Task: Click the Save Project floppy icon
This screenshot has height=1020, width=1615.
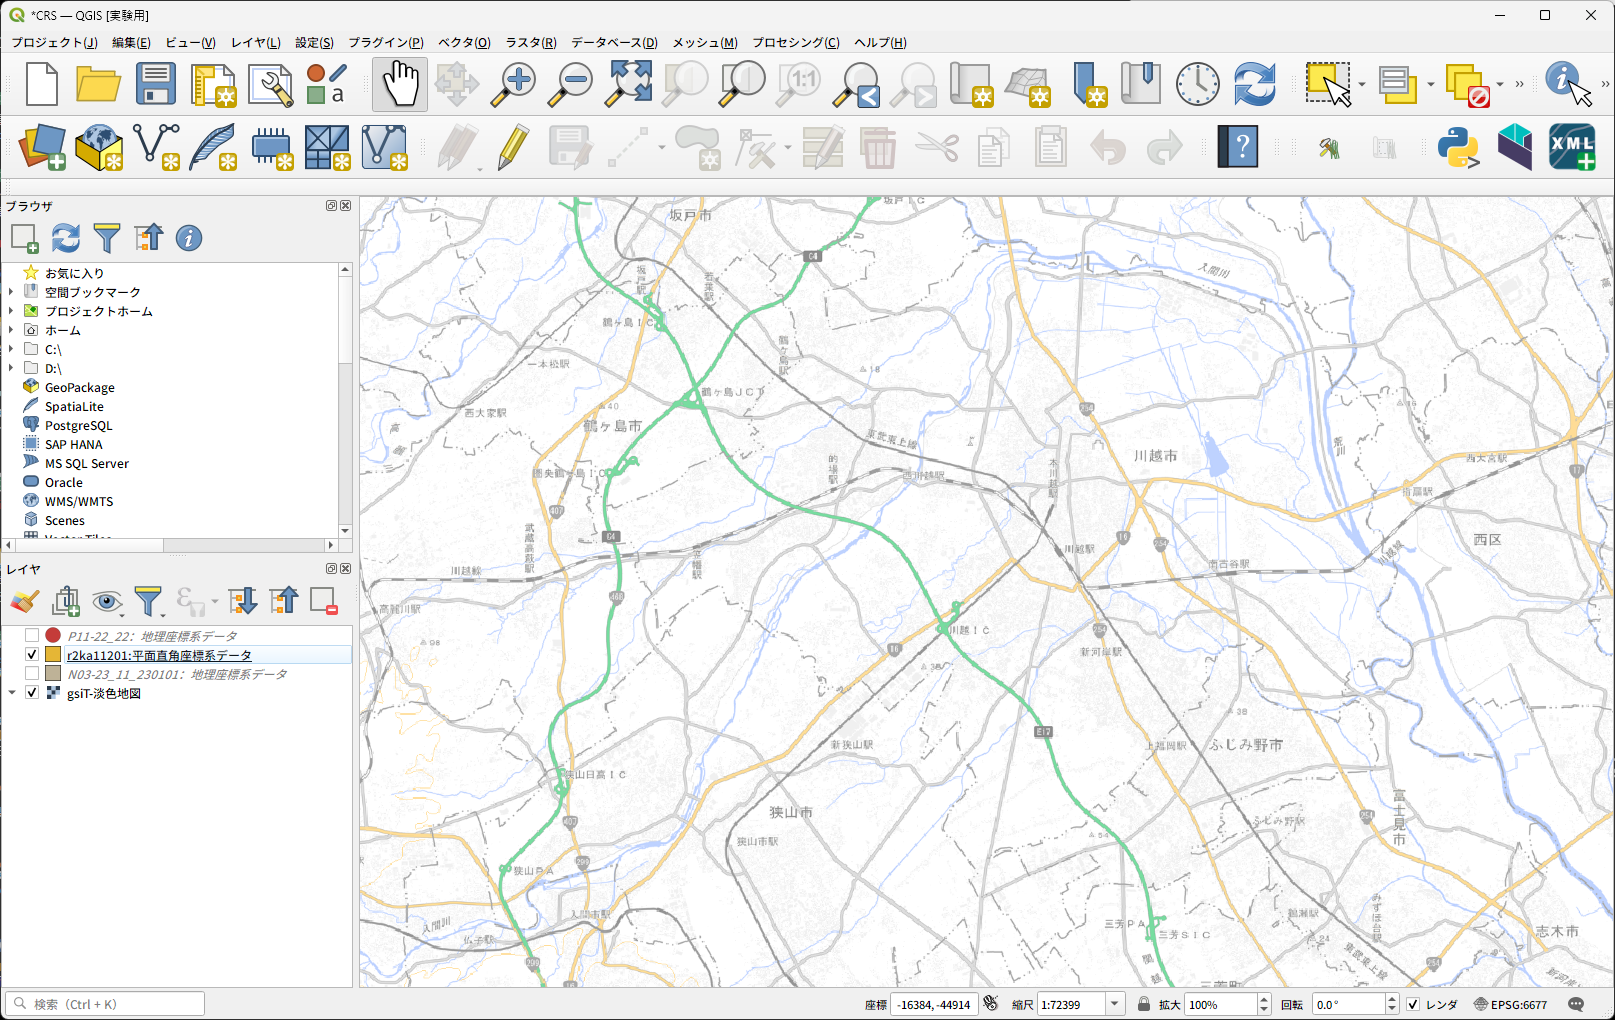Action: [156, 83]
